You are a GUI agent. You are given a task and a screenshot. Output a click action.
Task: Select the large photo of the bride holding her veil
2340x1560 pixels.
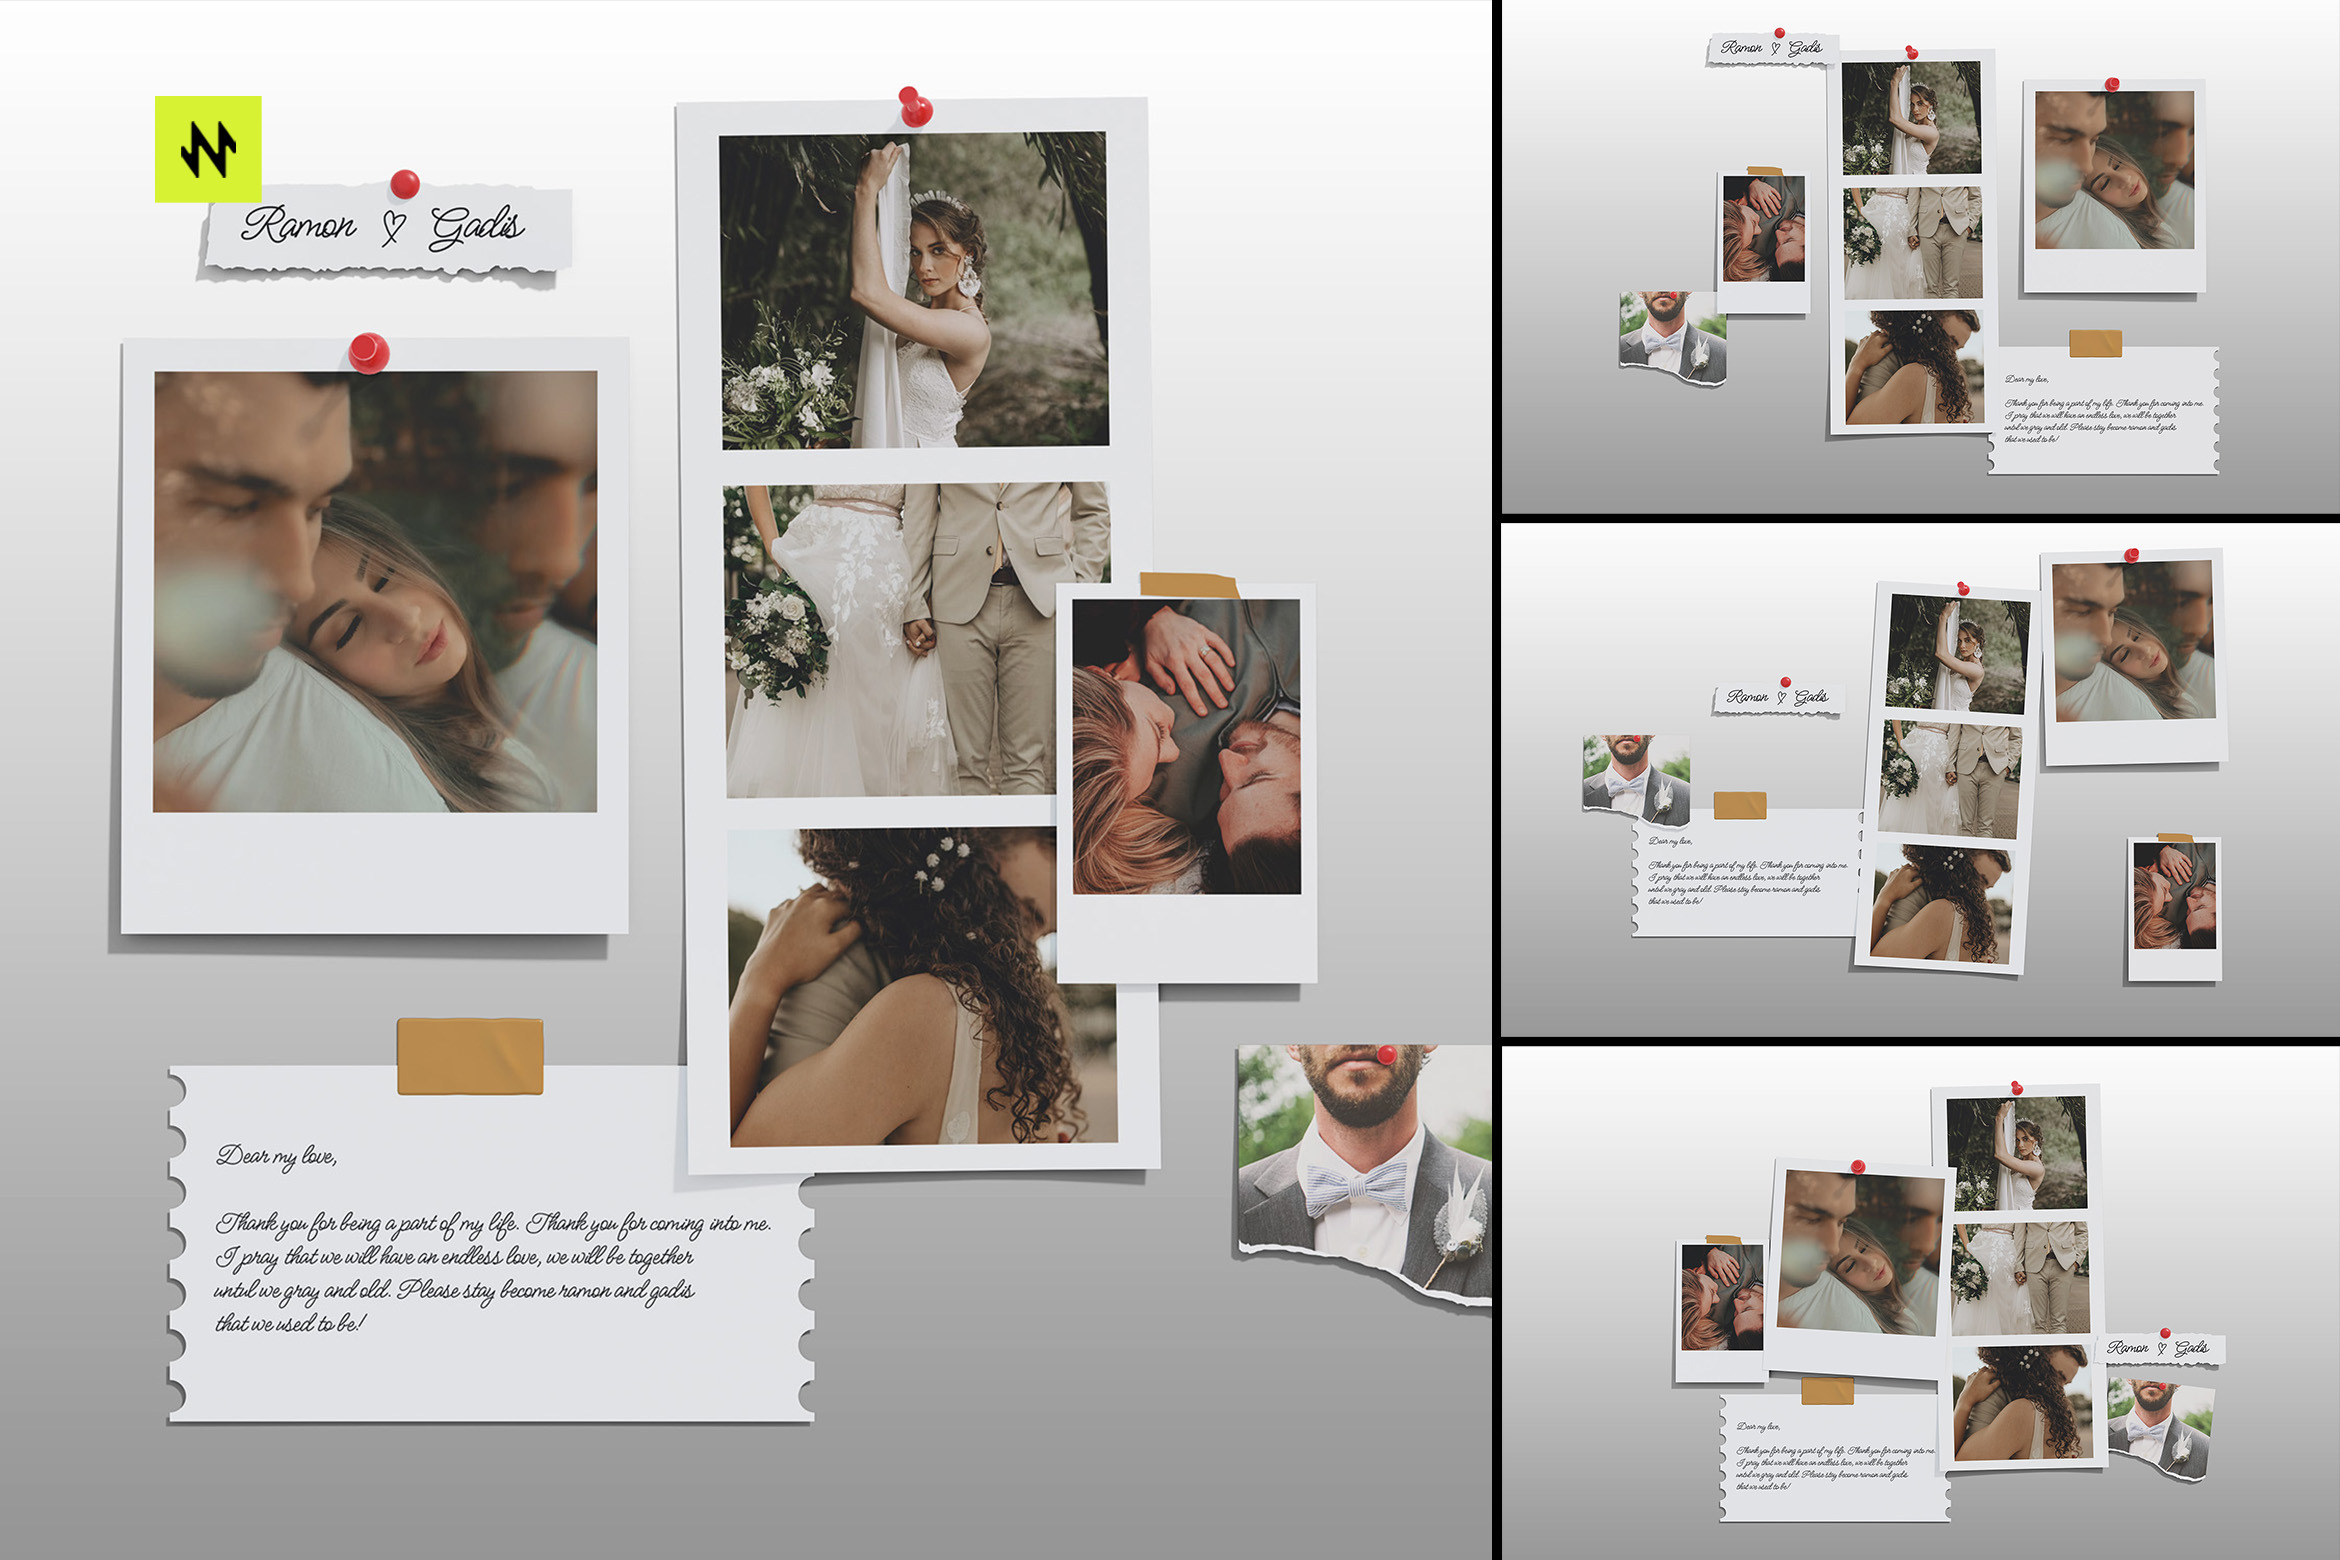click(913, 290)
